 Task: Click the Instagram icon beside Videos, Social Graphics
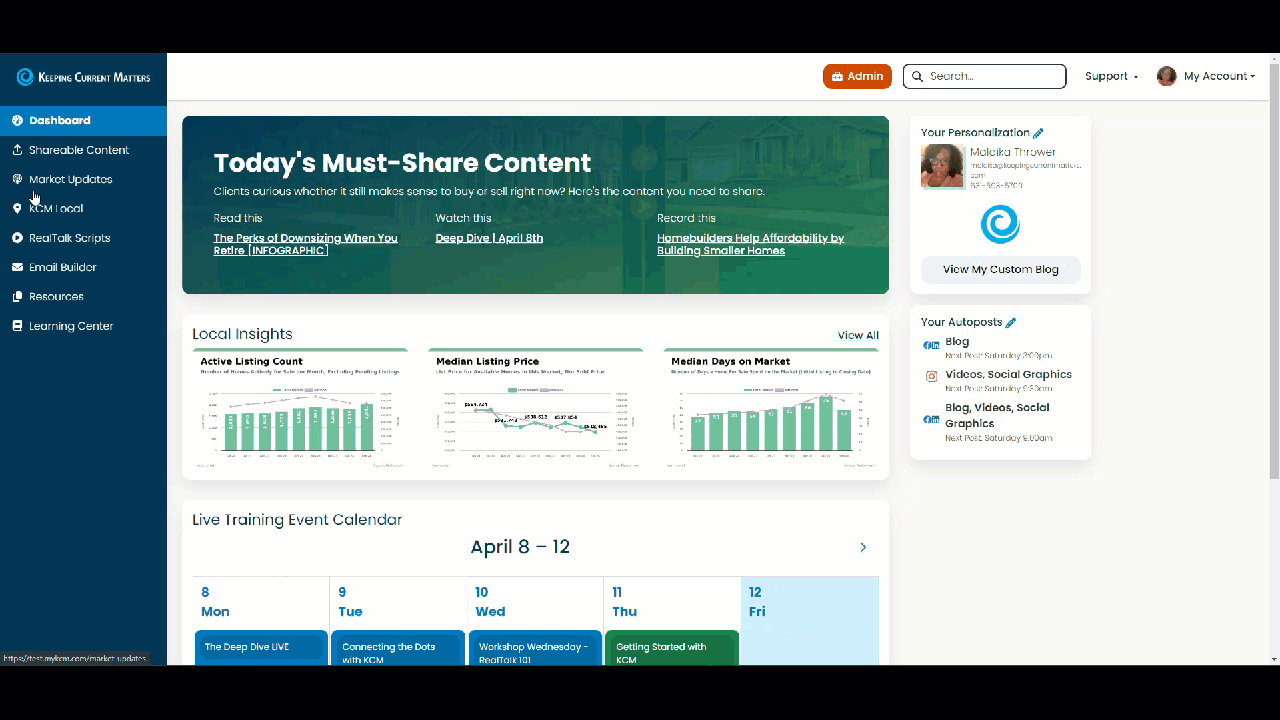click(x=931, y=377)
